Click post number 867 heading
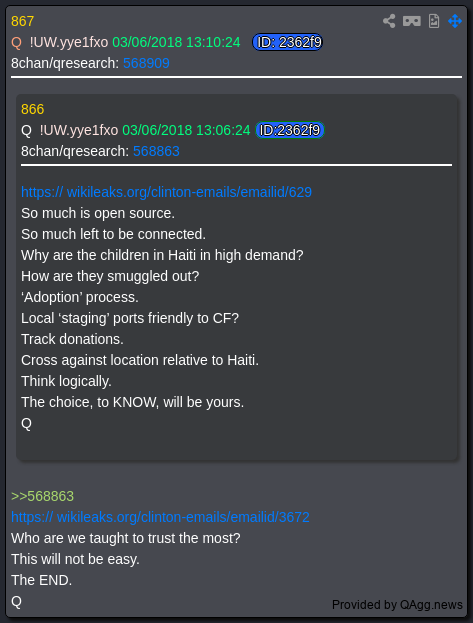This screenshot has width=473, height=623. click(x=23, y=21)
